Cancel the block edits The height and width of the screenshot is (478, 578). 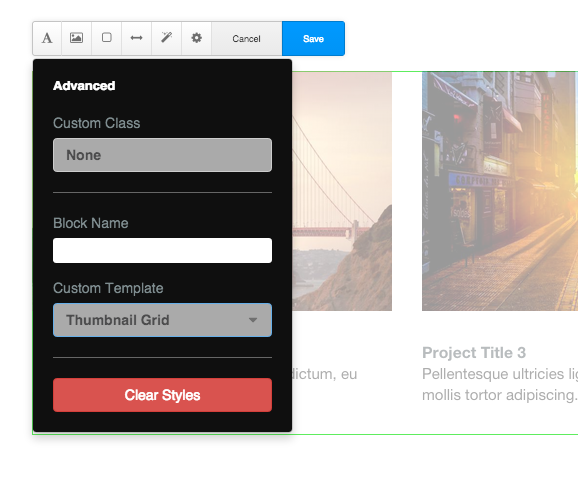[x=247, y=38]
